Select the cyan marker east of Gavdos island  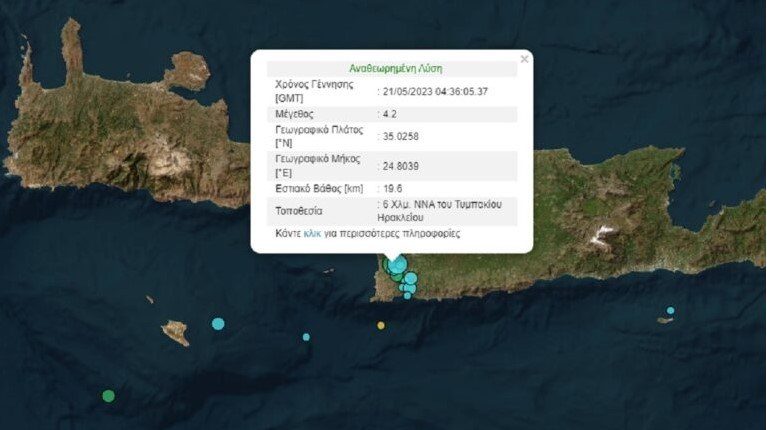point(218,323)
